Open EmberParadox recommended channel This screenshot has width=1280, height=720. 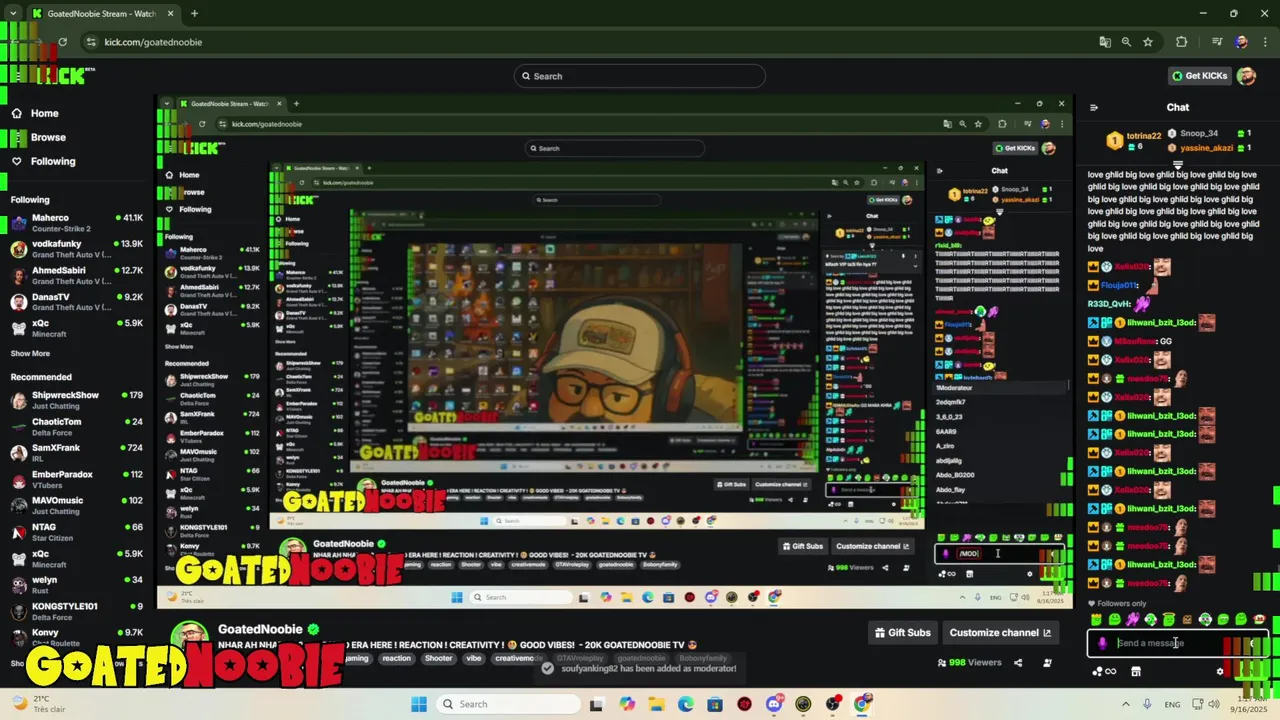76,479
